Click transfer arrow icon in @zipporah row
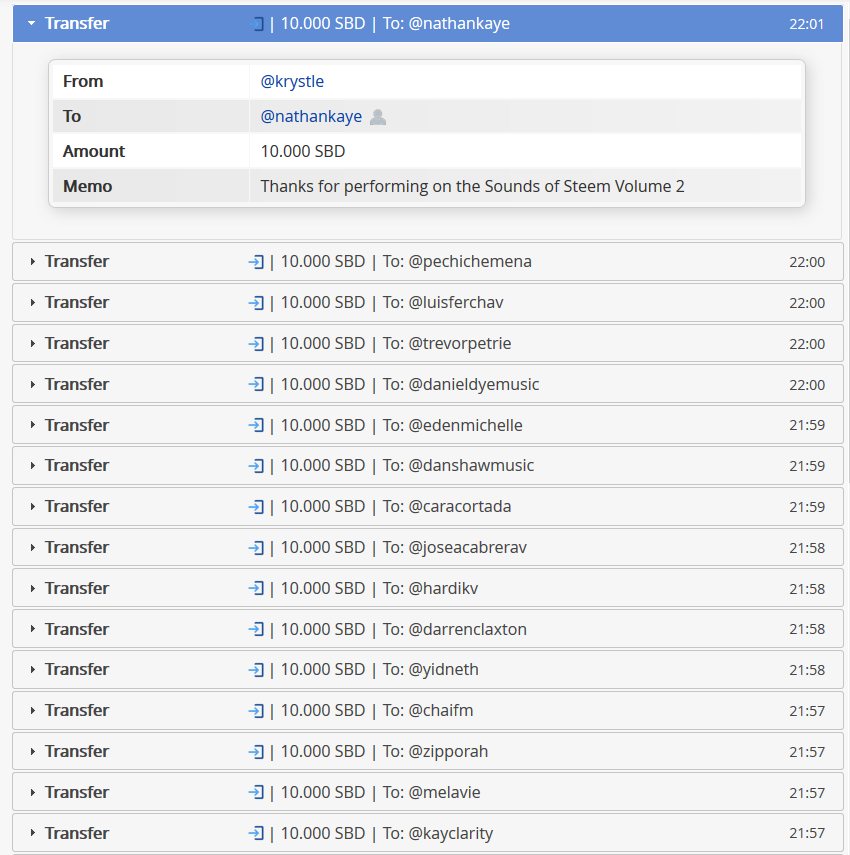This screenshot has height=855, width=850. pyautogui.click(x=256, y=752)
